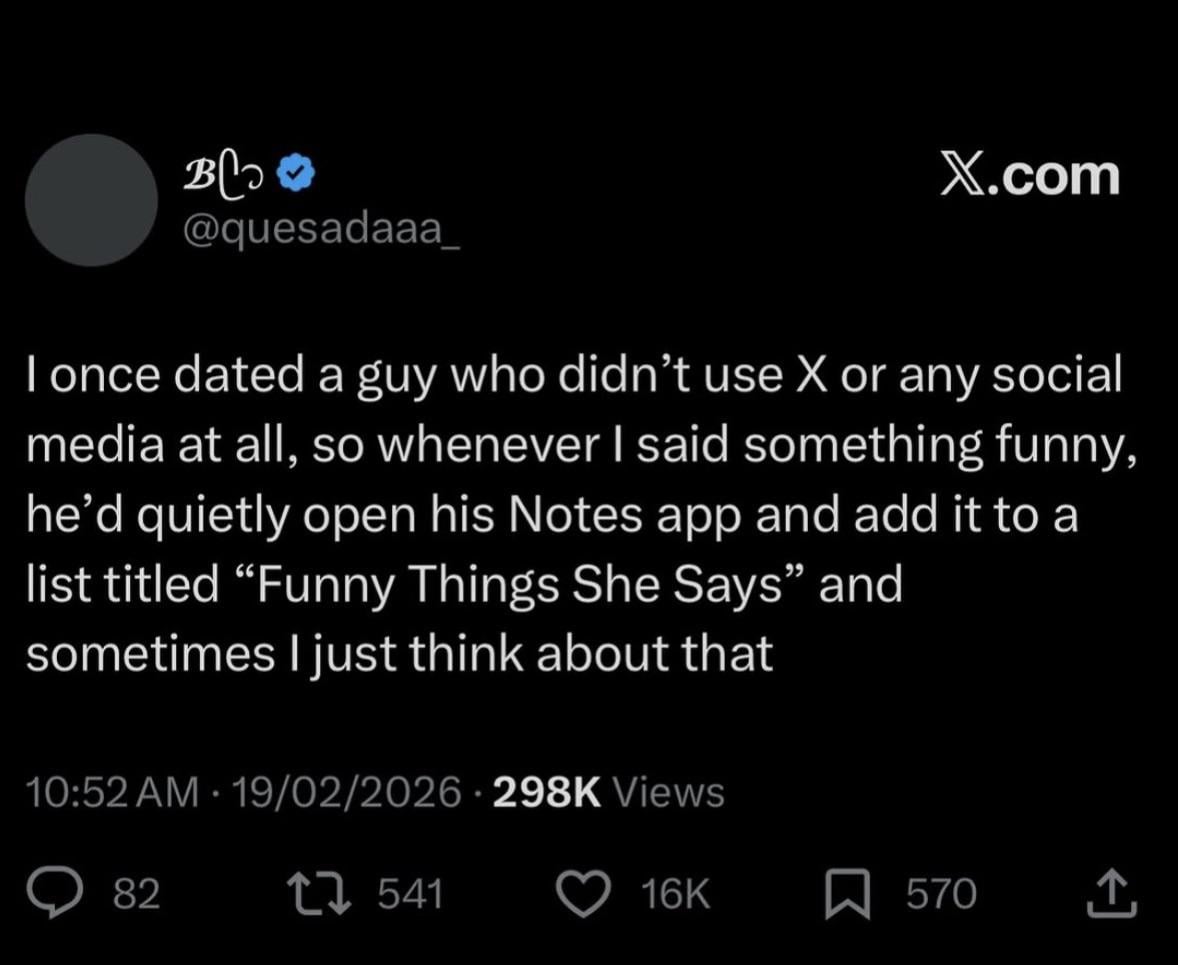Click the blue verified checkmark badge
The image size is (1178, 965).
299,172
